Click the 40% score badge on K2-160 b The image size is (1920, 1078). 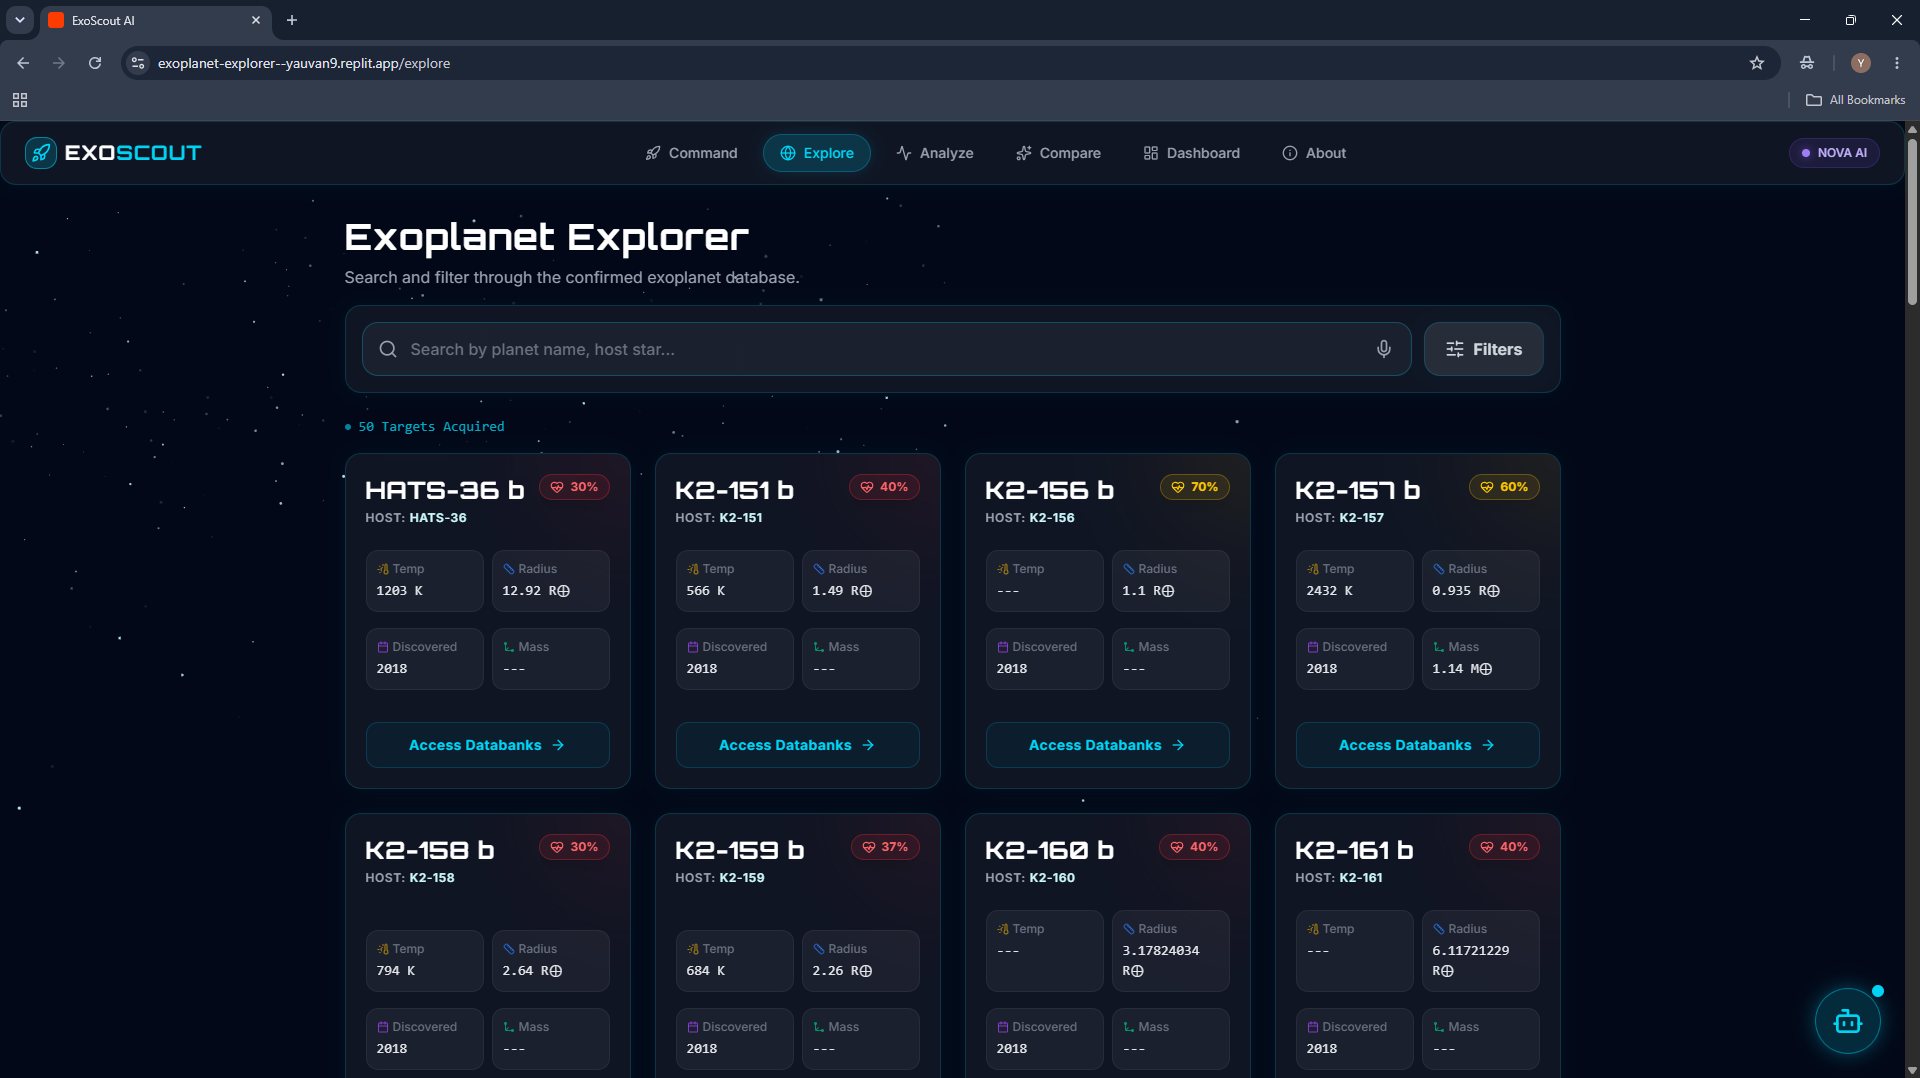click(x=1194, y=847)
